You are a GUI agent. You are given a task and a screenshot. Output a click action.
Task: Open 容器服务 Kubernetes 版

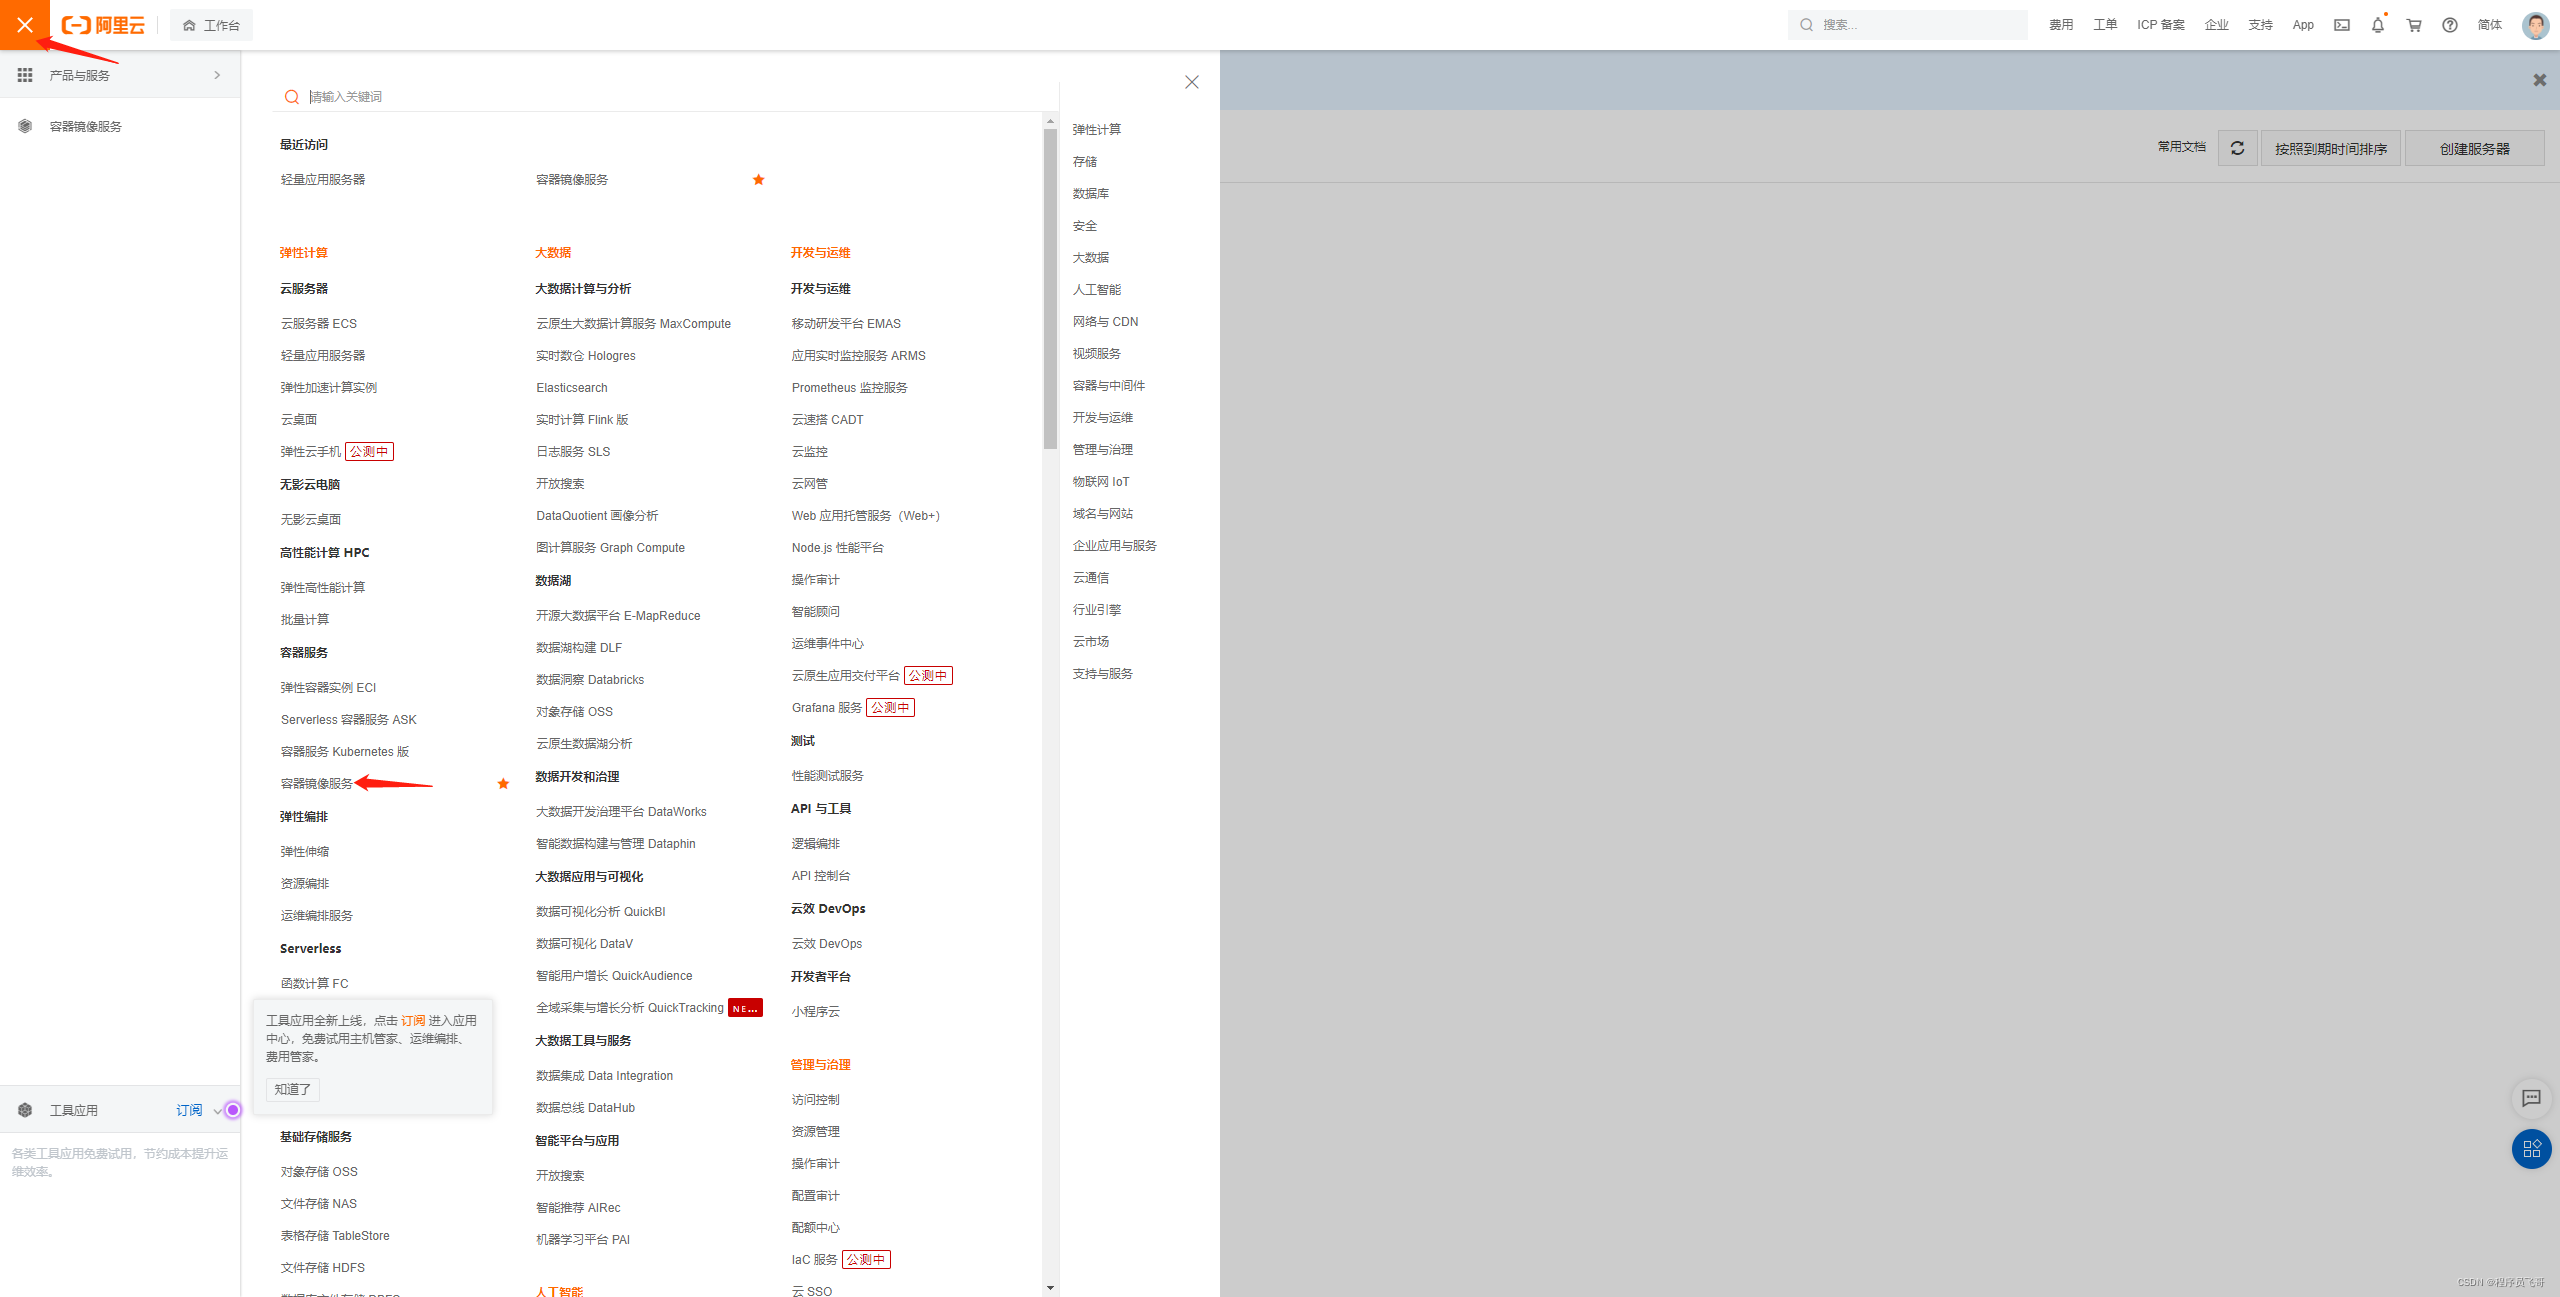click(345, 752)
